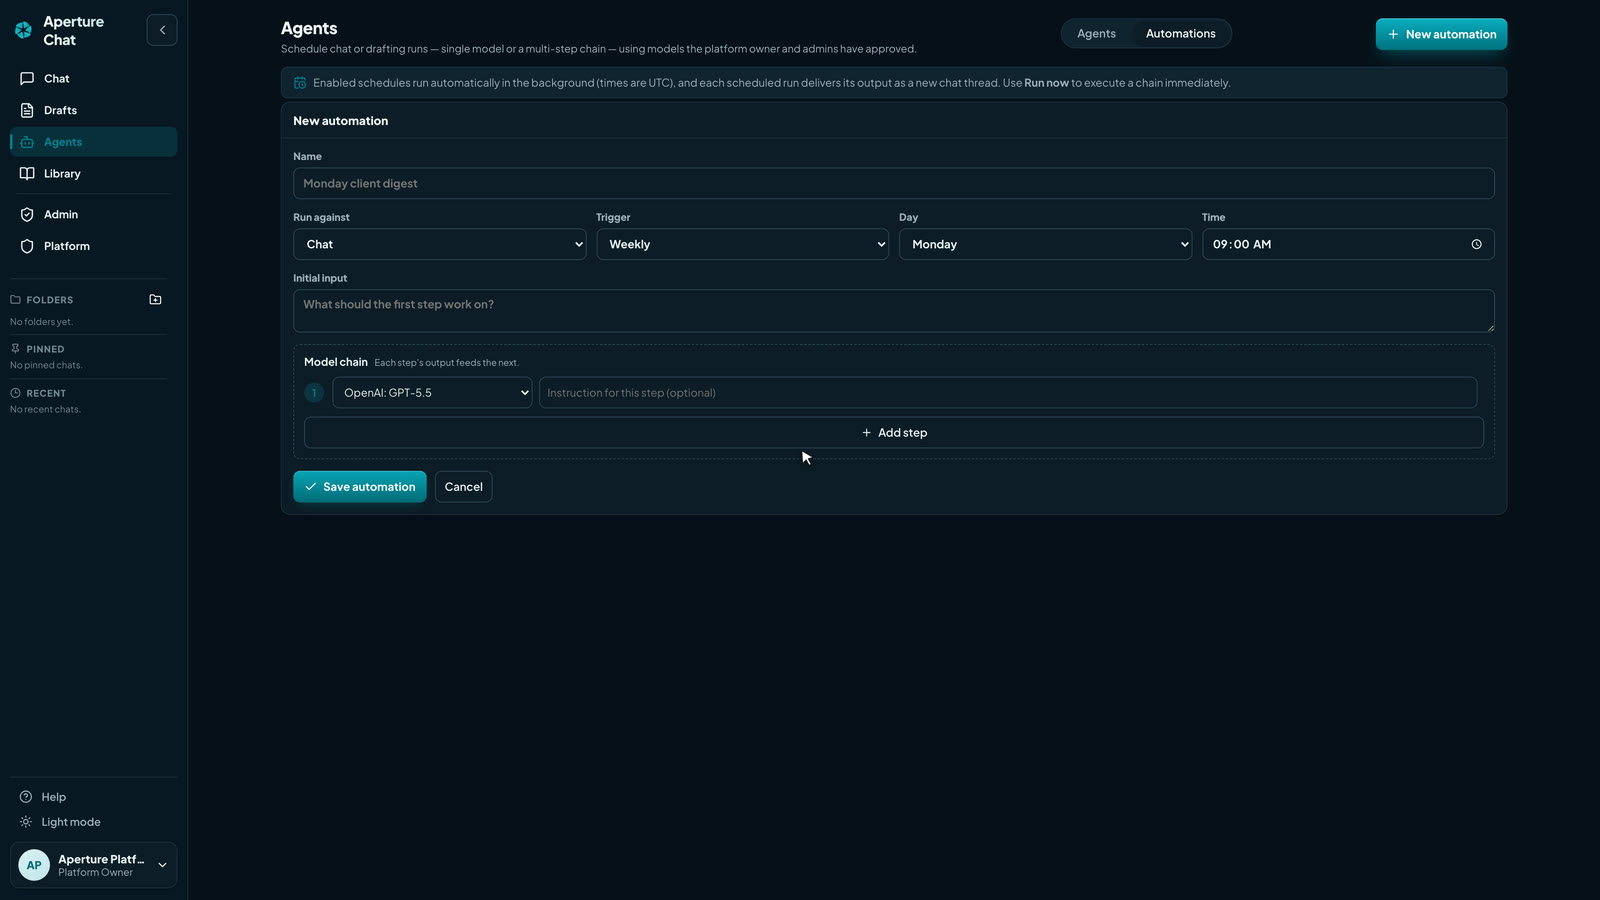Click Save automation
This screenshot has width=1600, height=900.
click(x=360, y=487)
